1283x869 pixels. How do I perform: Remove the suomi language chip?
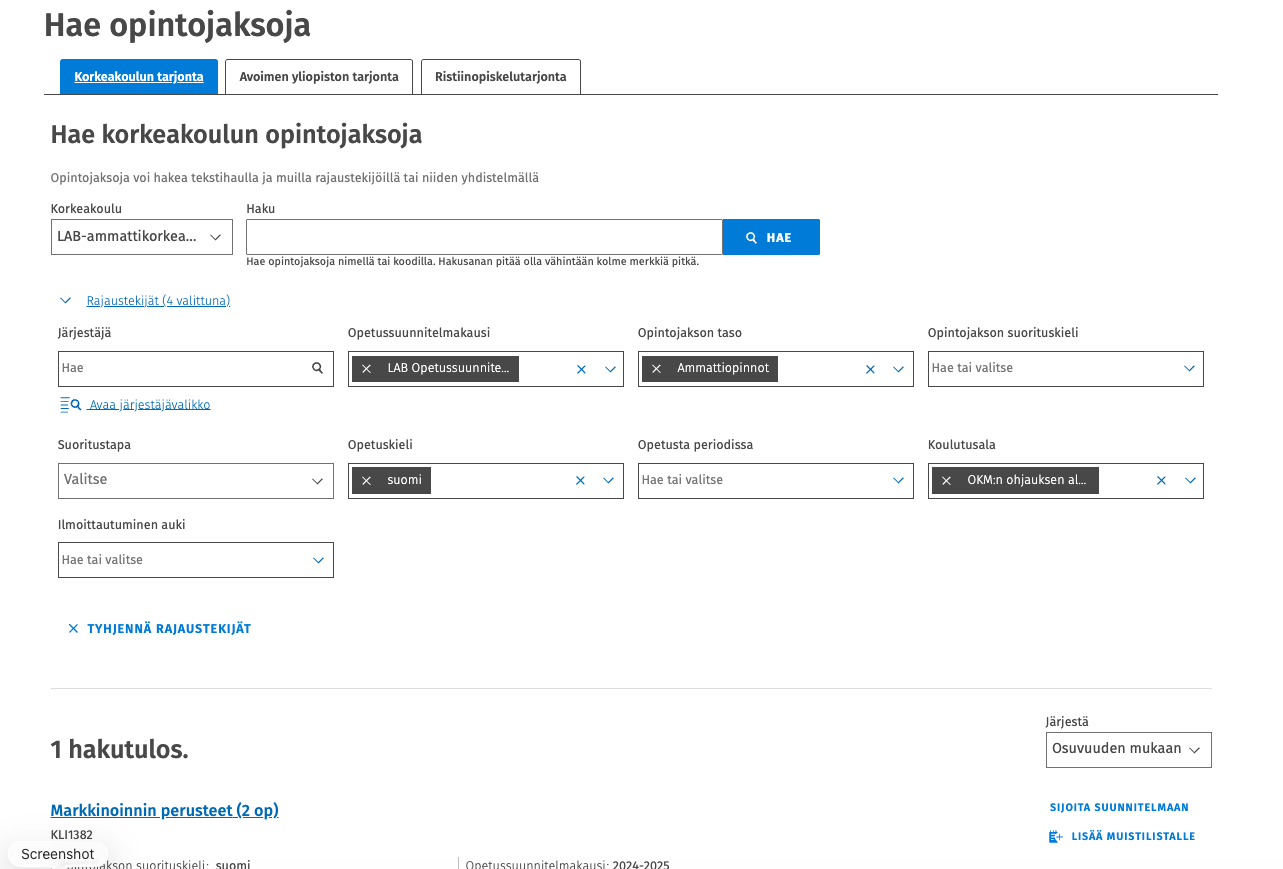point(367,481)
